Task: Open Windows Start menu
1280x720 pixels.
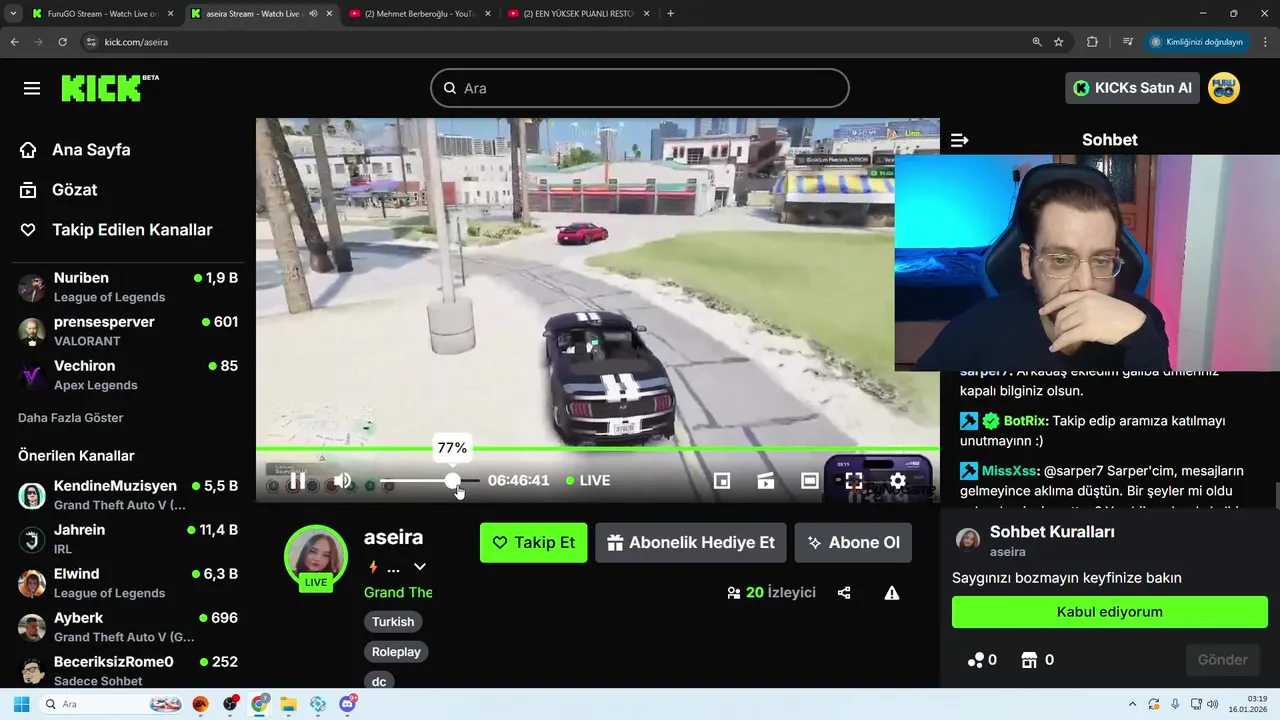Action: point(21,704)
